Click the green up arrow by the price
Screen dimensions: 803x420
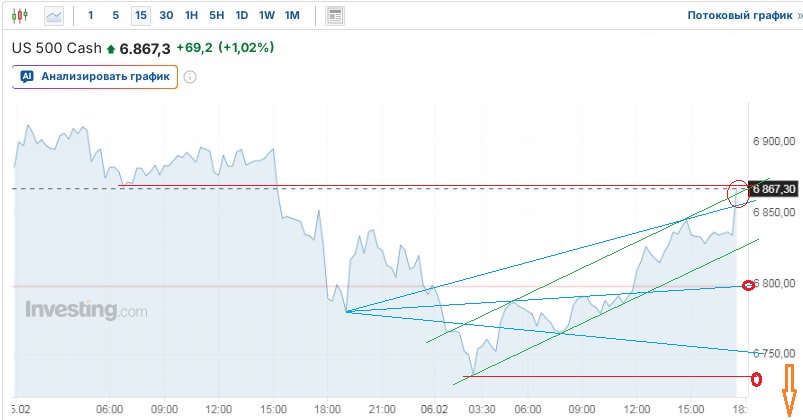[110, 49]
